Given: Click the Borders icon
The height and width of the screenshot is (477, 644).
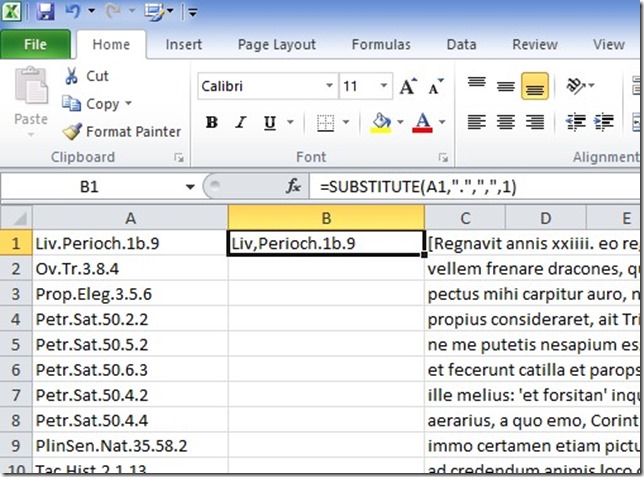Looking at the screenshot, I should [325, 123].
